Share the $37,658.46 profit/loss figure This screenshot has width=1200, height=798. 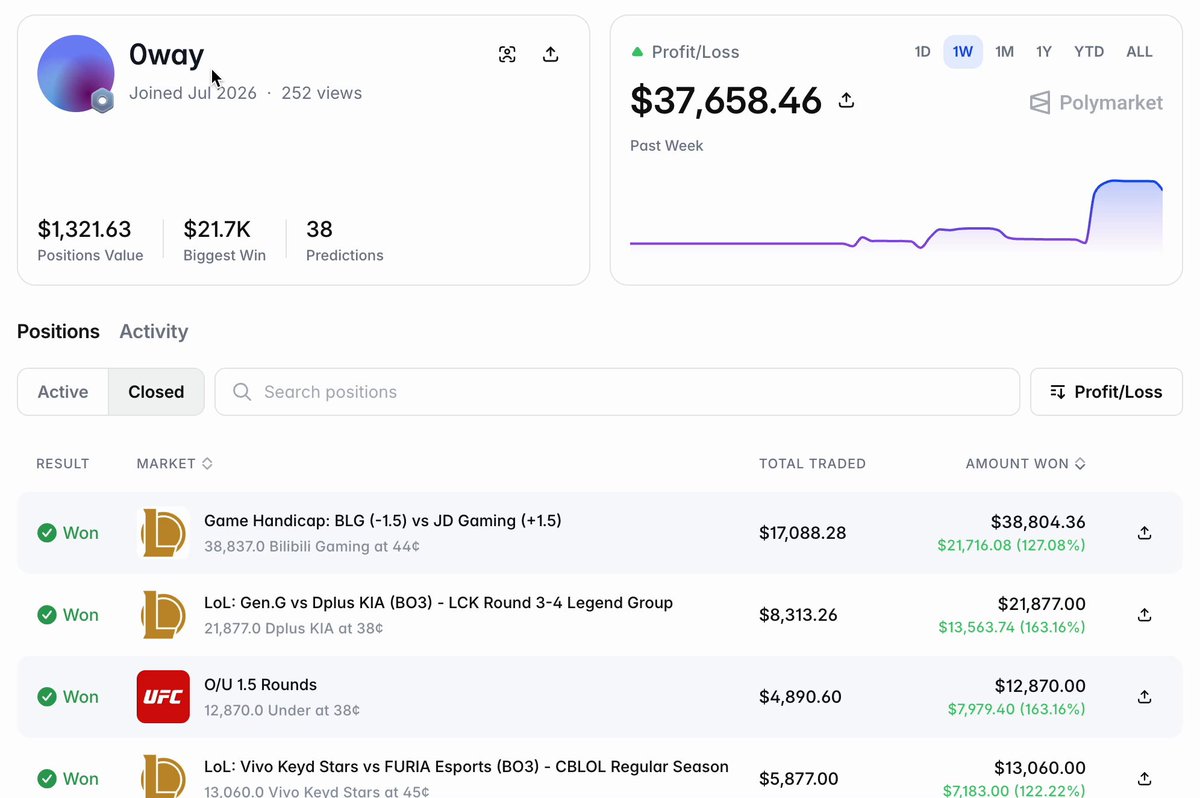846,100
